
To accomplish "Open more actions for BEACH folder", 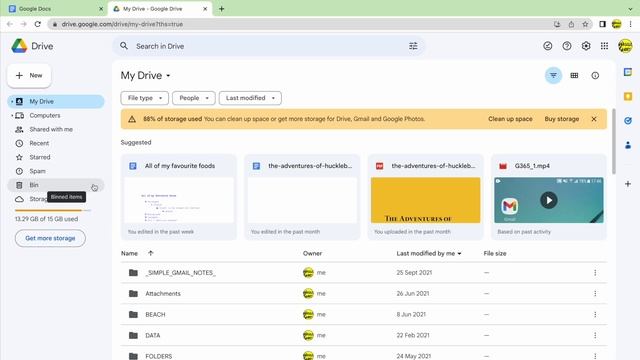I will tap(595, 314).
